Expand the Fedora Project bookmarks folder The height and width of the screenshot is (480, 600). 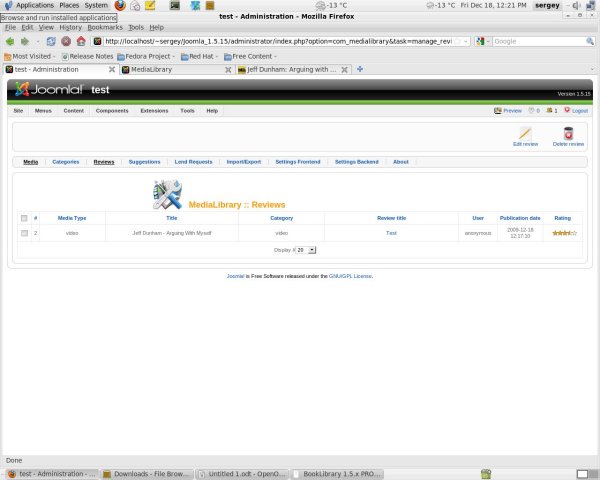pos(146,56)
